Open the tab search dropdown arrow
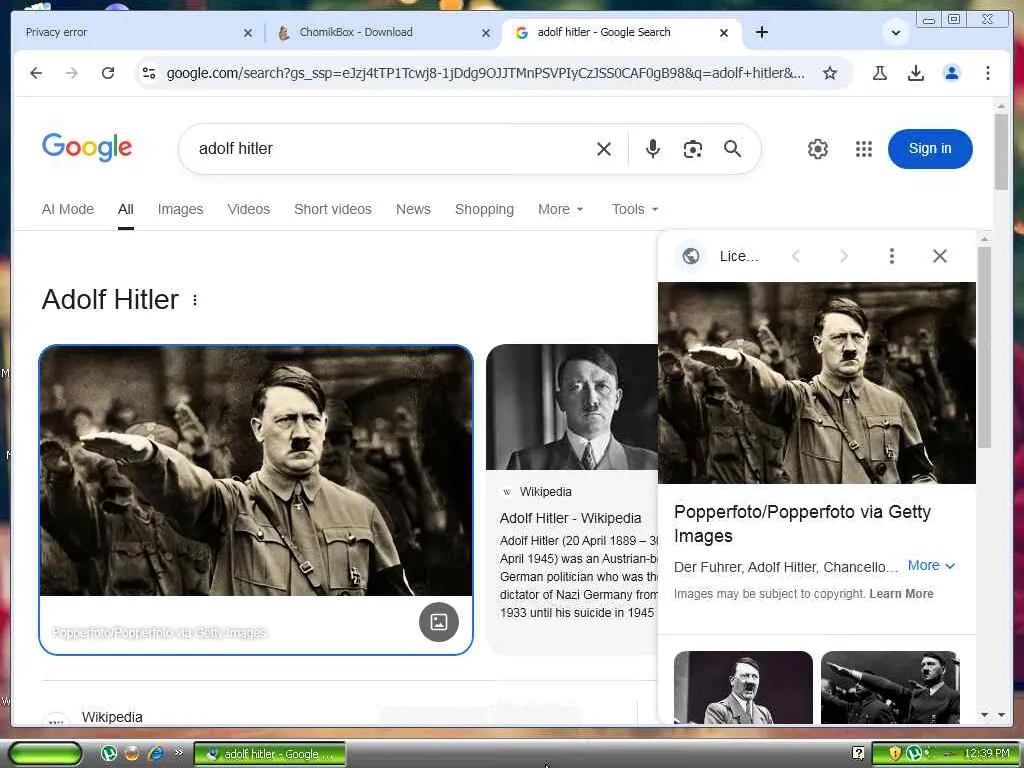 (895, 32)
